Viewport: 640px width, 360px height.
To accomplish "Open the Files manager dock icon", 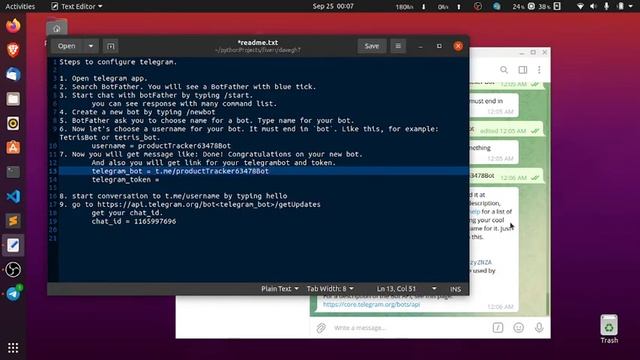I will click(13, 99).
